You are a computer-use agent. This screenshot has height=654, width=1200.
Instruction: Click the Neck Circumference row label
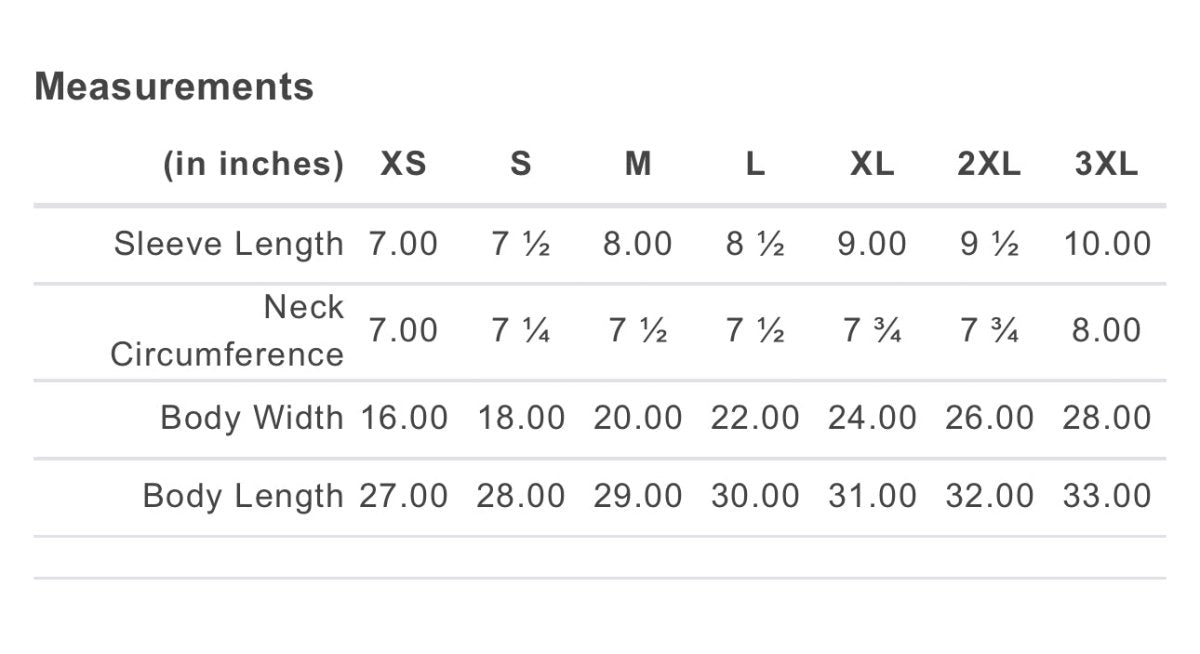(227, 330)
